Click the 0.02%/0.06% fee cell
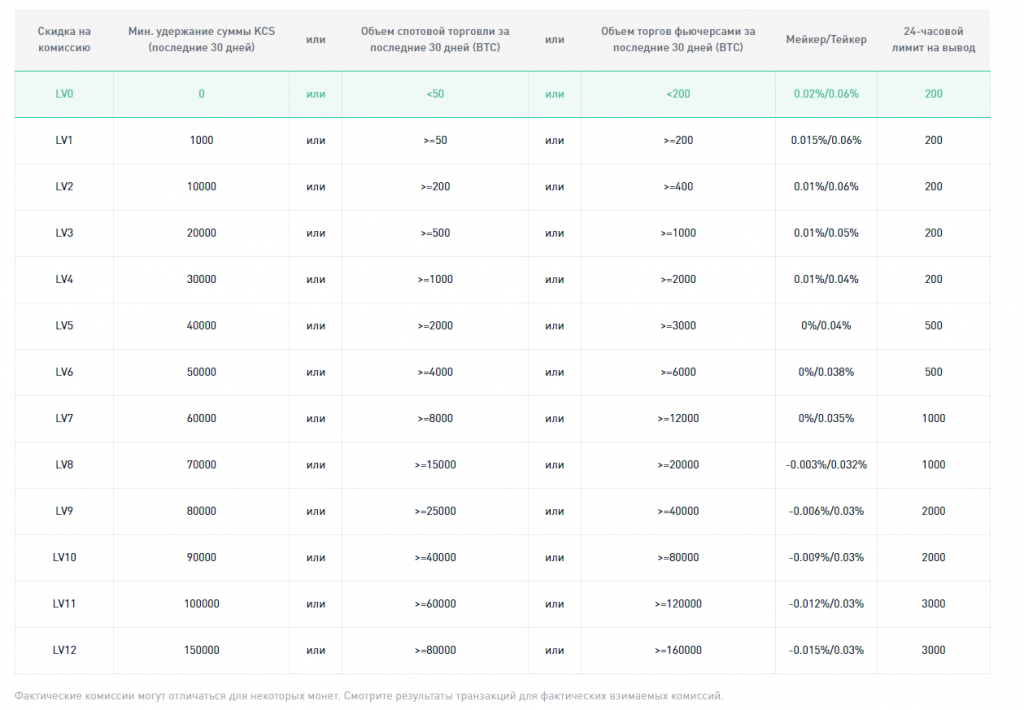The image size is (1024, 710). click(826, 94)
